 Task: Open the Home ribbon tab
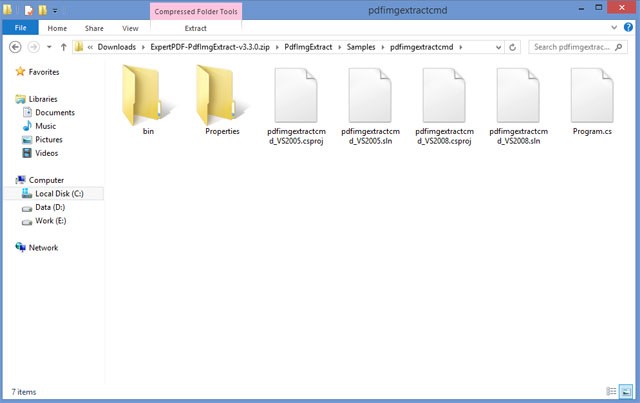[57, 28]
